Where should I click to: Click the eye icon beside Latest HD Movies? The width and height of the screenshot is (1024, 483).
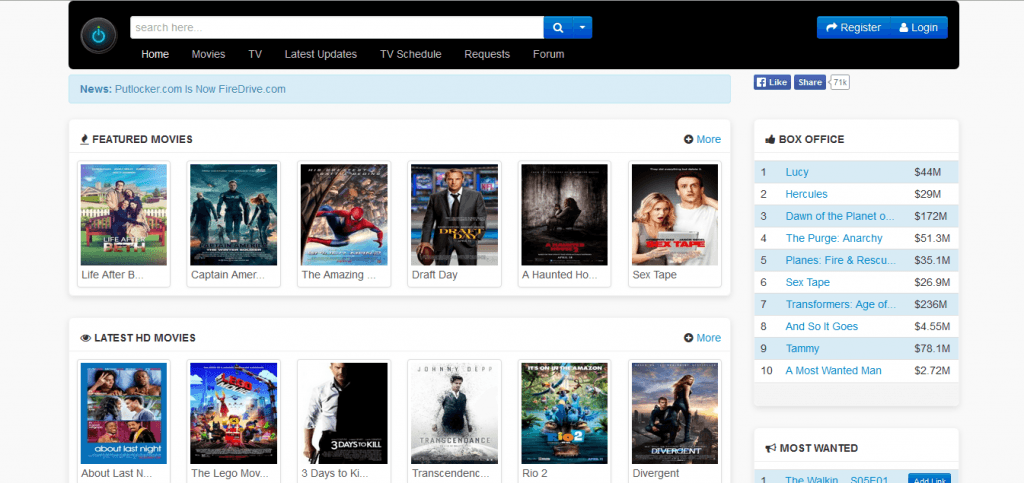85,338
